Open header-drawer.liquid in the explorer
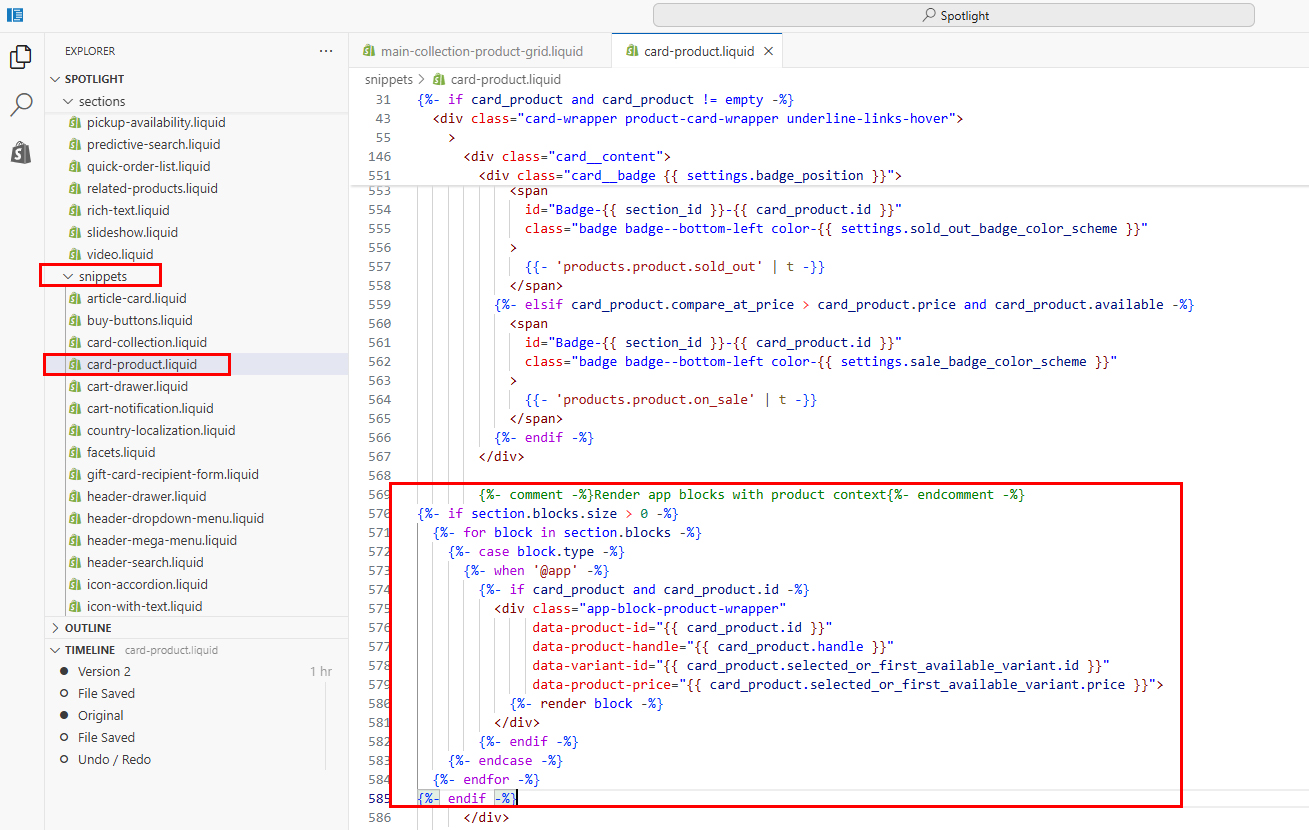 coord(146,497)
